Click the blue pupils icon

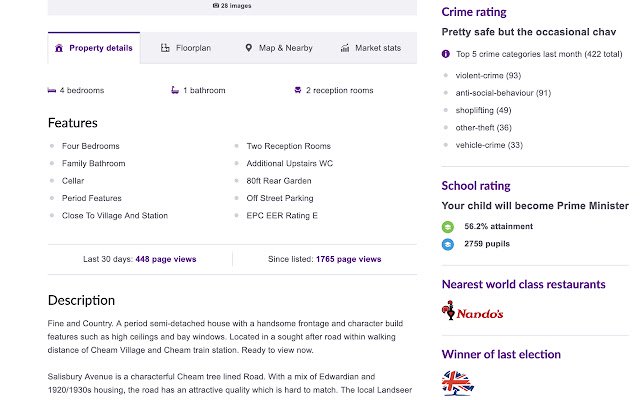(x=448, y=244)
